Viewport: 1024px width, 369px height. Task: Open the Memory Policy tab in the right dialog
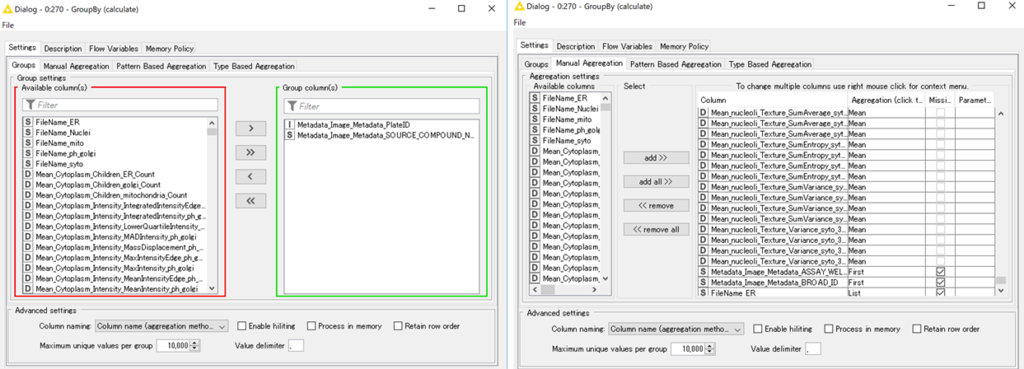point(684,46)
